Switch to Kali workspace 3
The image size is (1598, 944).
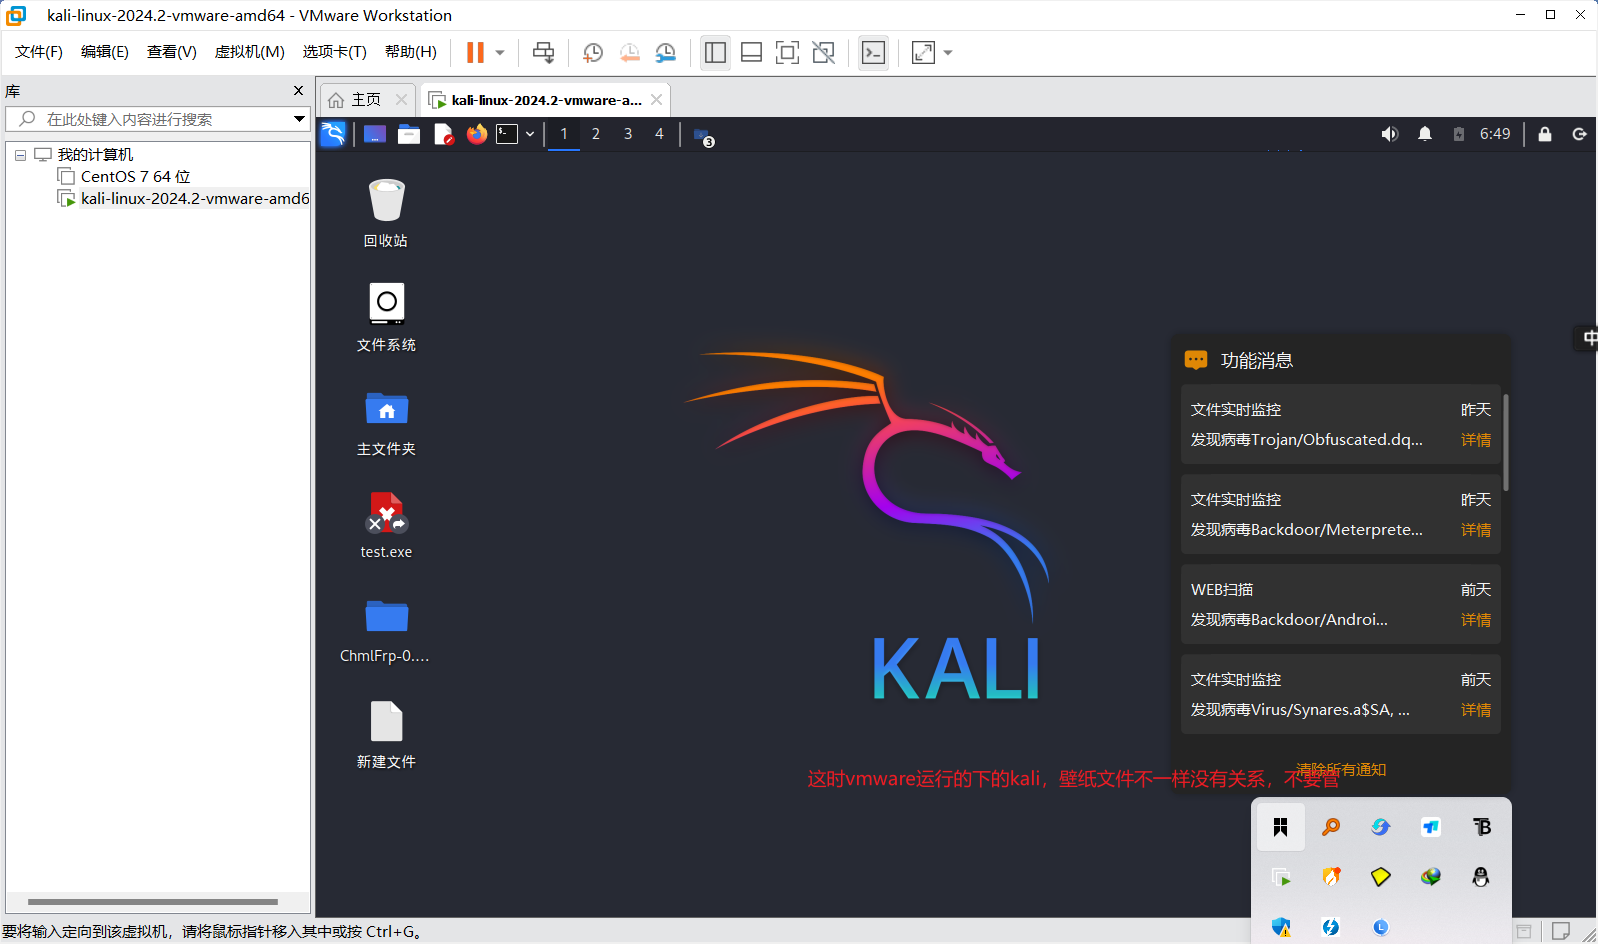[x=628, y=134]
